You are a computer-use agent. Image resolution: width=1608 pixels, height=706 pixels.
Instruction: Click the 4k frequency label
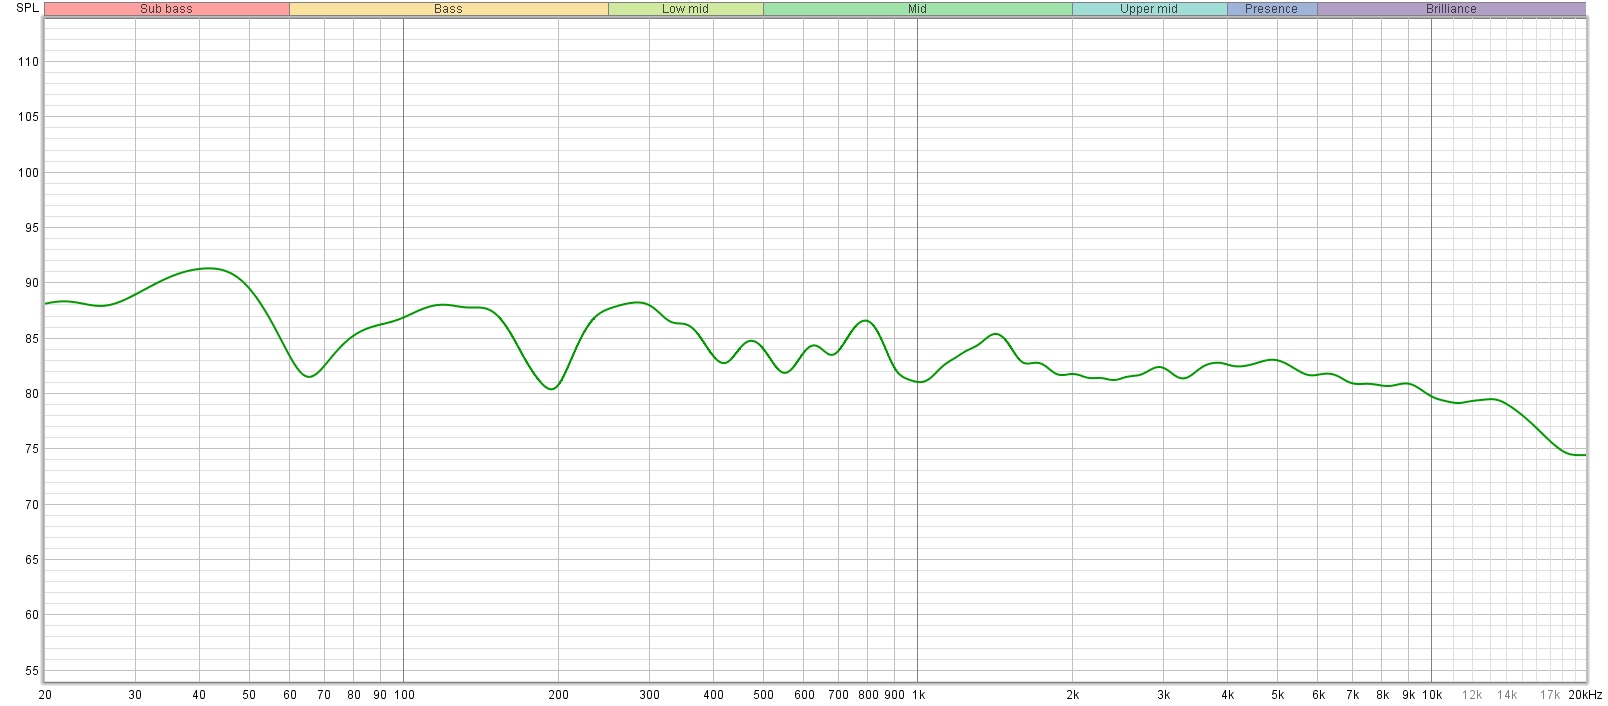pos(1228,695)
